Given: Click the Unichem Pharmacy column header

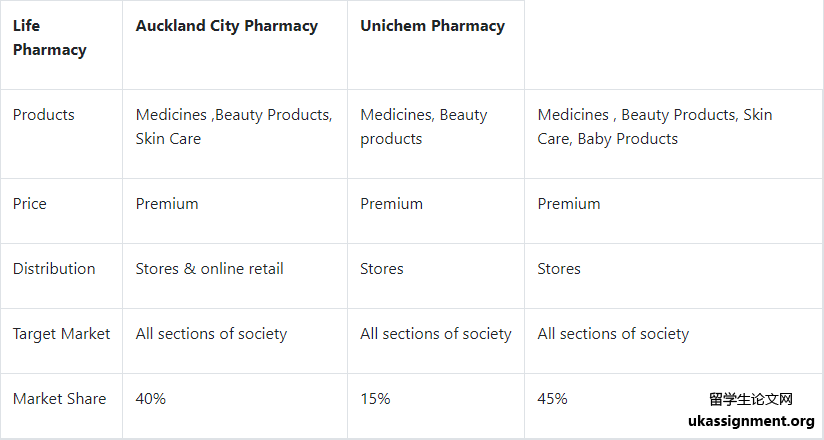Looking at the screenshot, I should (432, 26).
